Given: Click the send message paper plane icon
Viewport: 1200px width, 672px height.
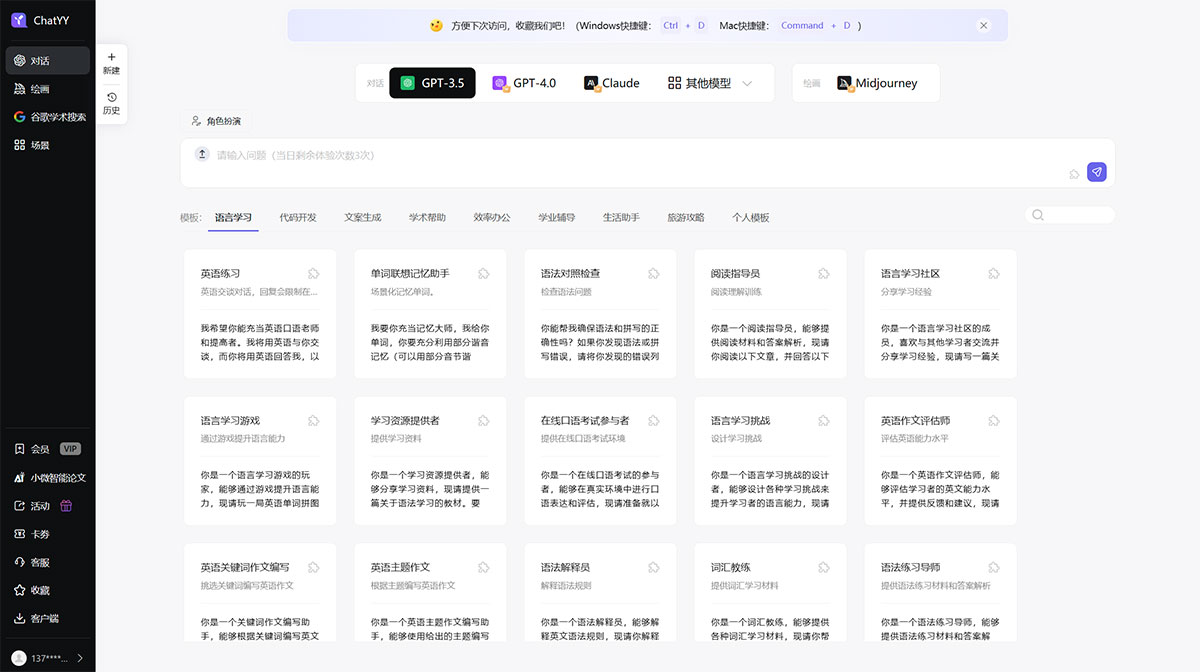Looking at the screenshot, I should pos(1097,172).
